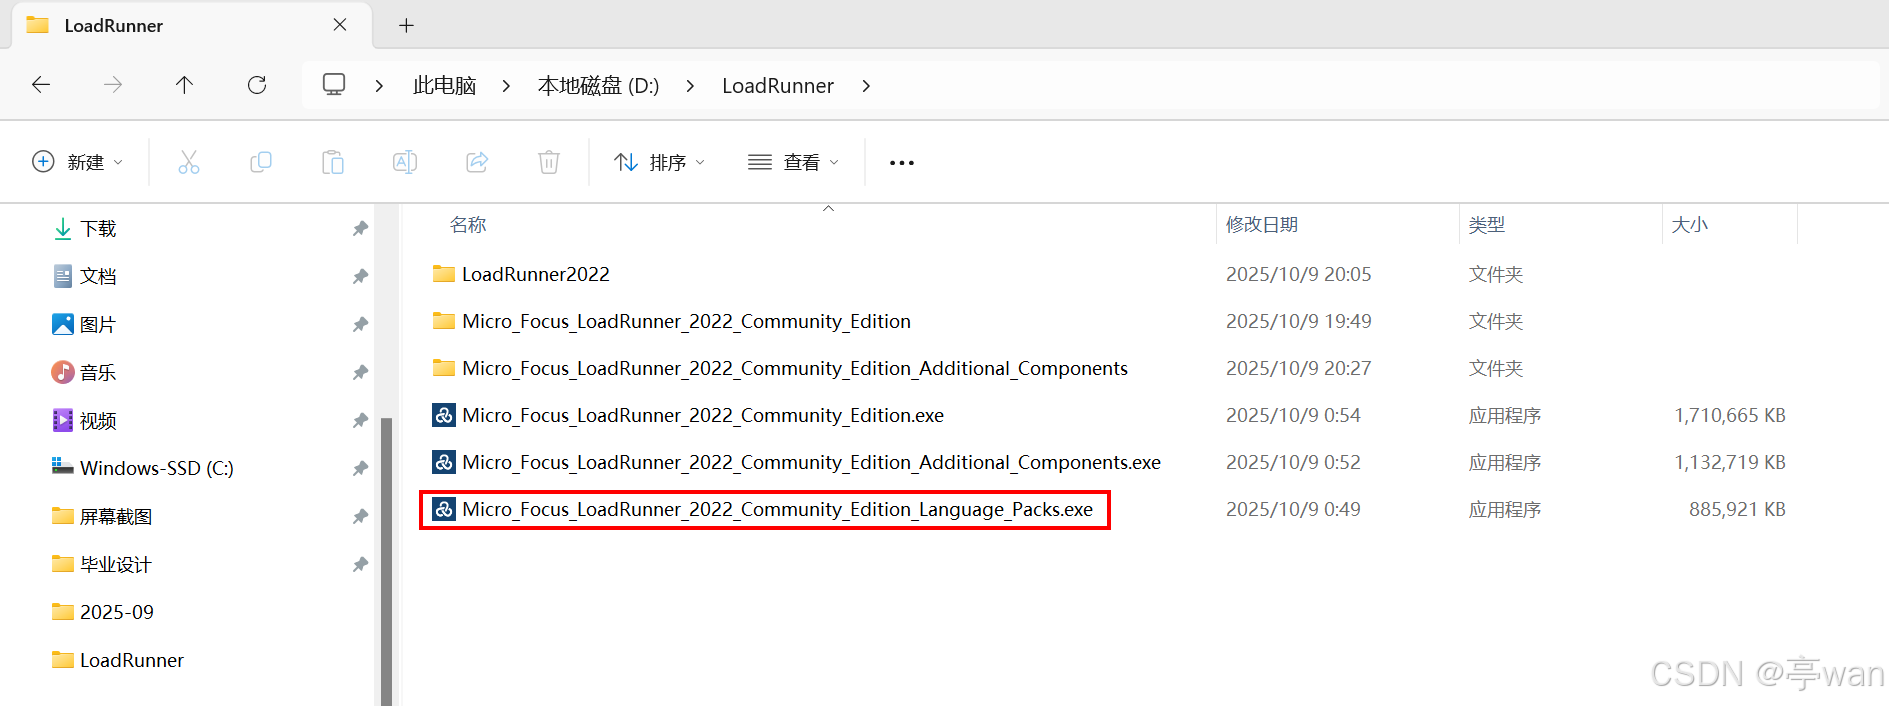This screenshot has width=1889, height=706.
Task: Click the LoadRunner2022 folder icon
Action: pos(444,274)
